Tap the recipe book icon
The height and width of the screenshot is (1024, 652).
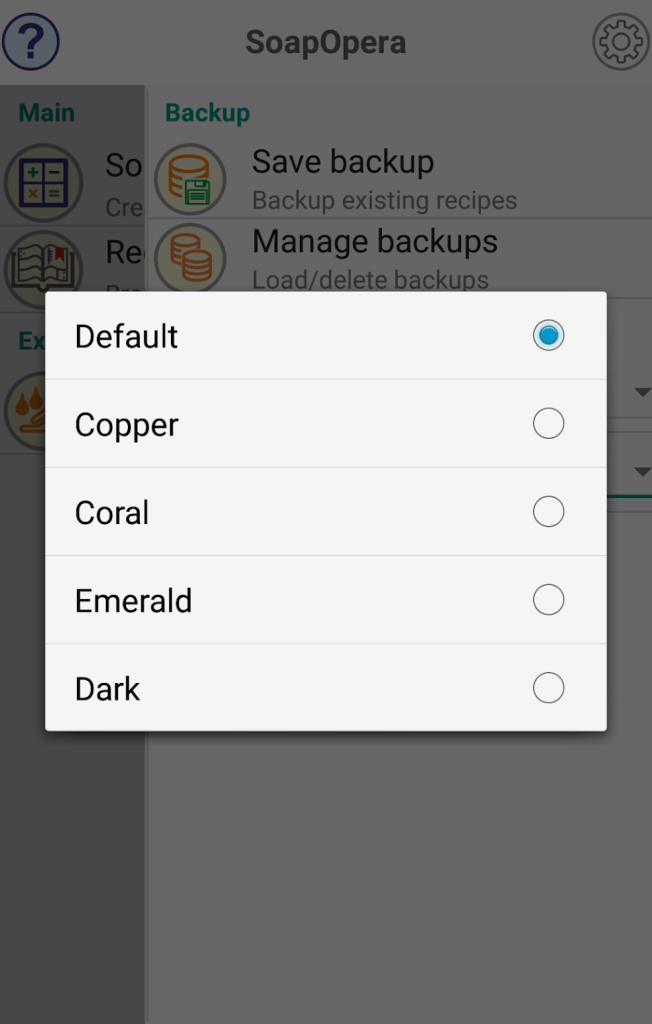(43, 267)
